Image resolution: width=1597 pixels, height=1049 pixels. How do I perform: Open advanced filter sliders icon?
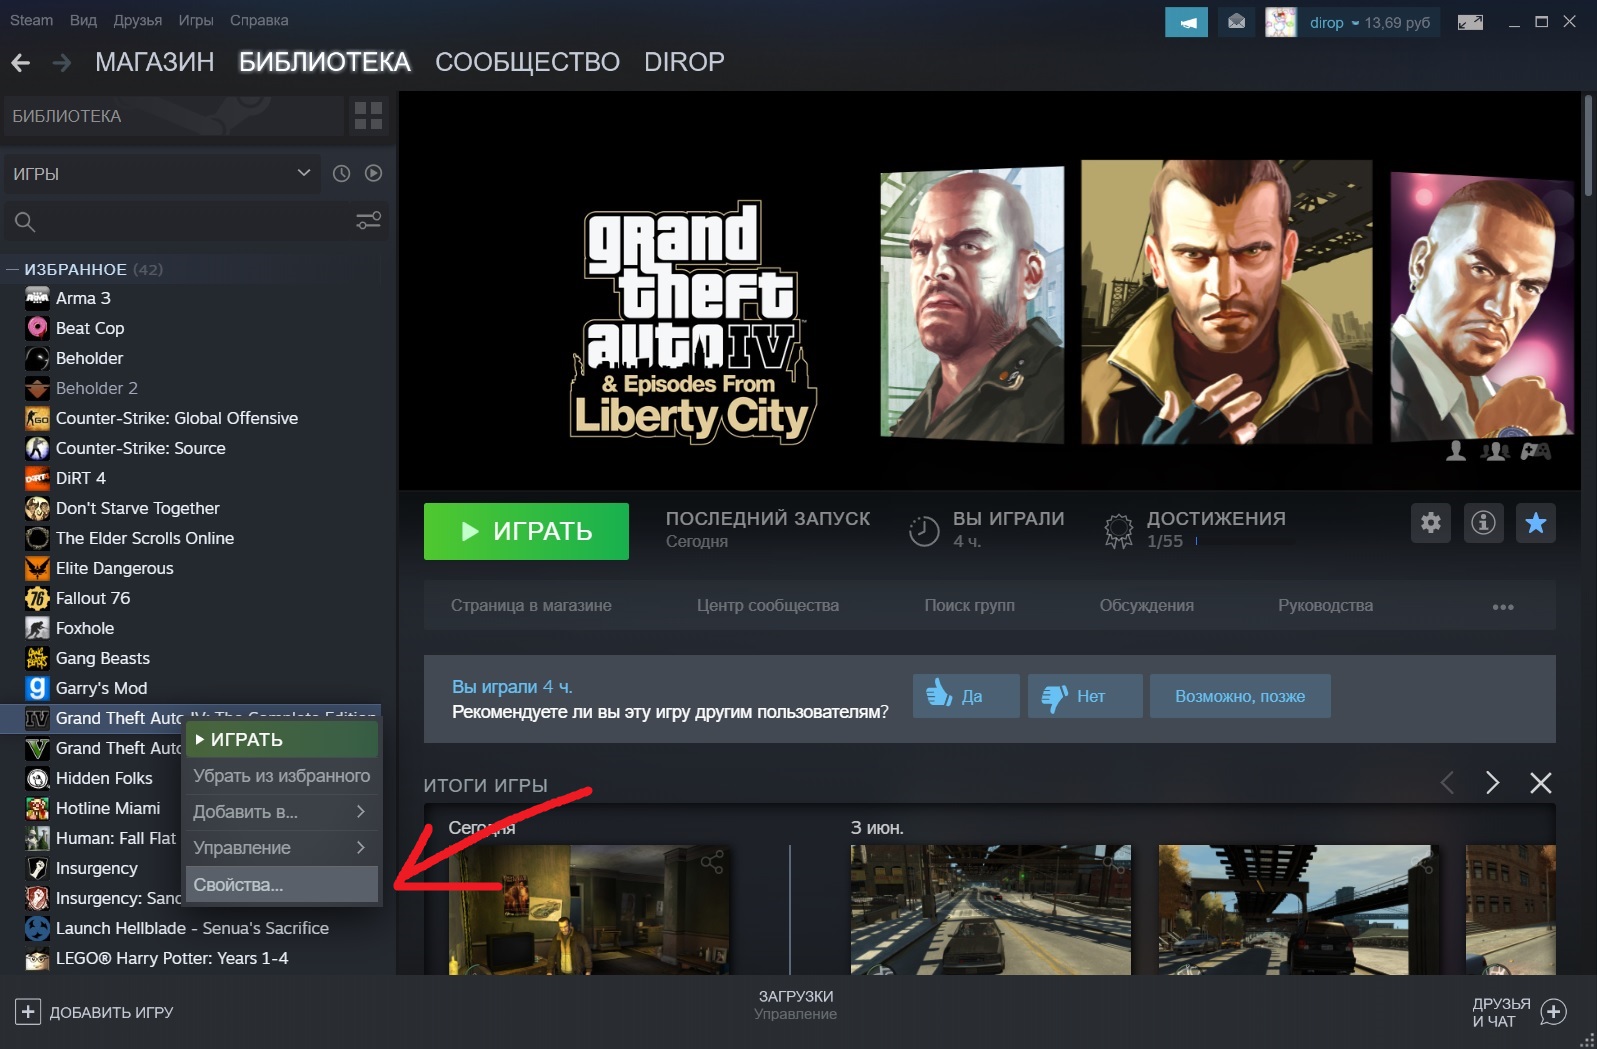[369, 221]
